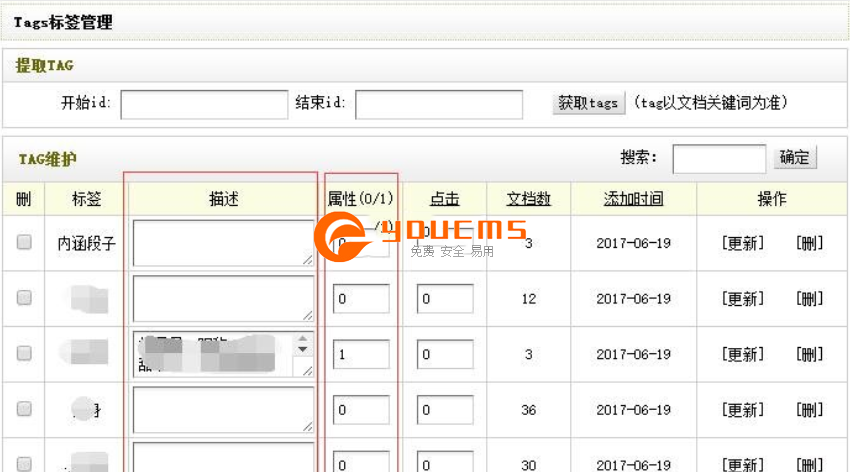Click [更新] for the 内涵段子 tag

pyautogui.click(x=743, y=243)
